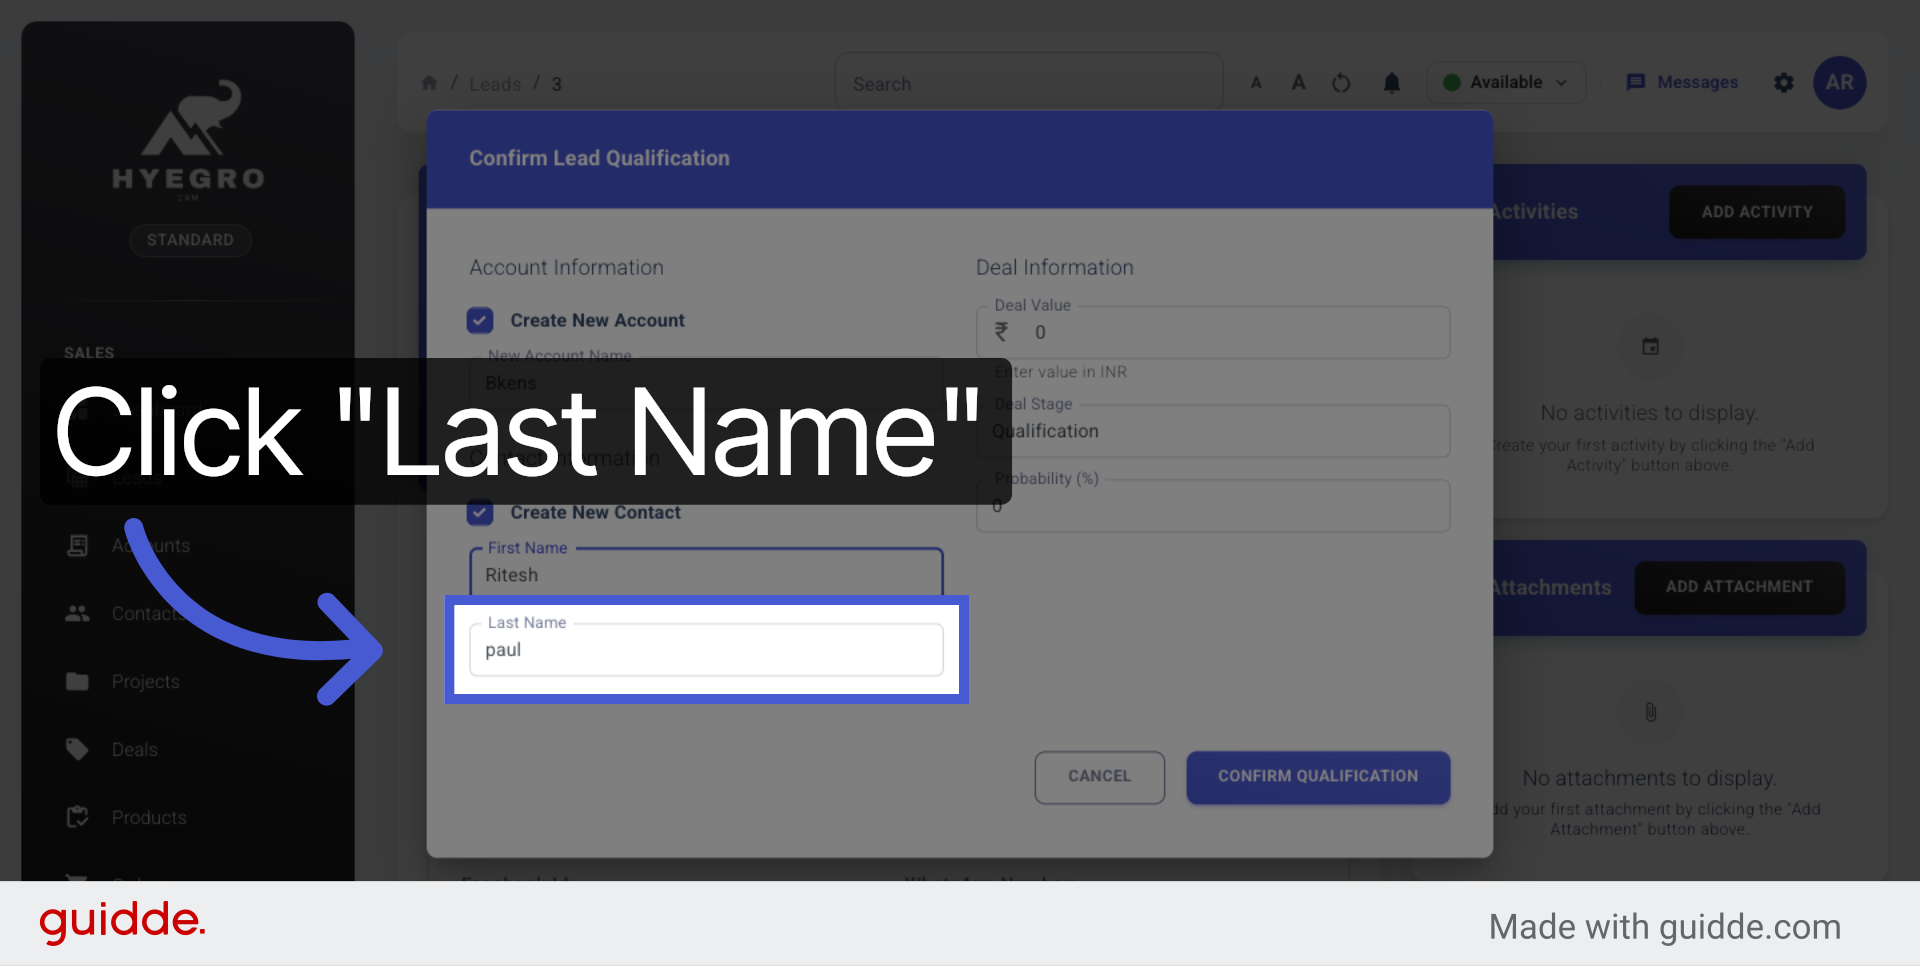Screen dimensions: 1920x966
Task: Open Deals via the tag icon
Action: point(77,749)
